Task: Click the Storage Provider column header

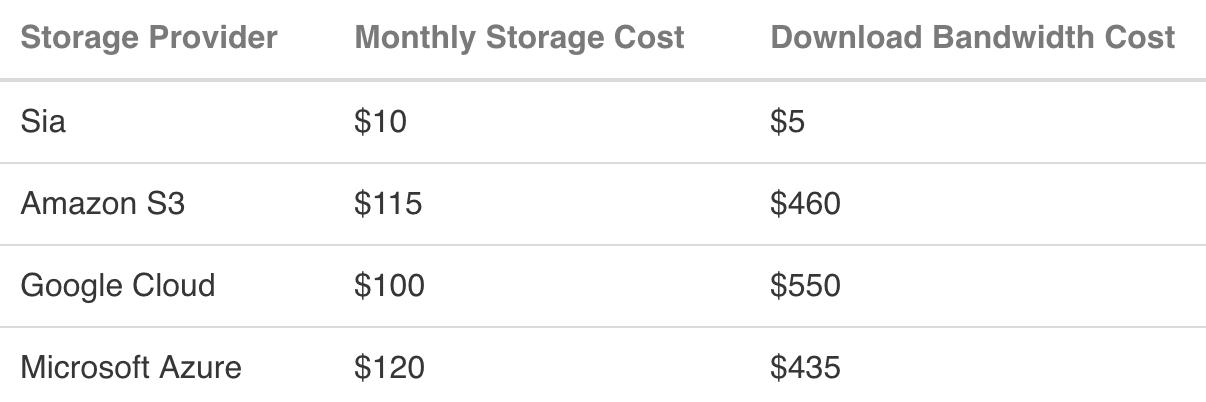Action: pyautogui.click(x=149, y=38)
